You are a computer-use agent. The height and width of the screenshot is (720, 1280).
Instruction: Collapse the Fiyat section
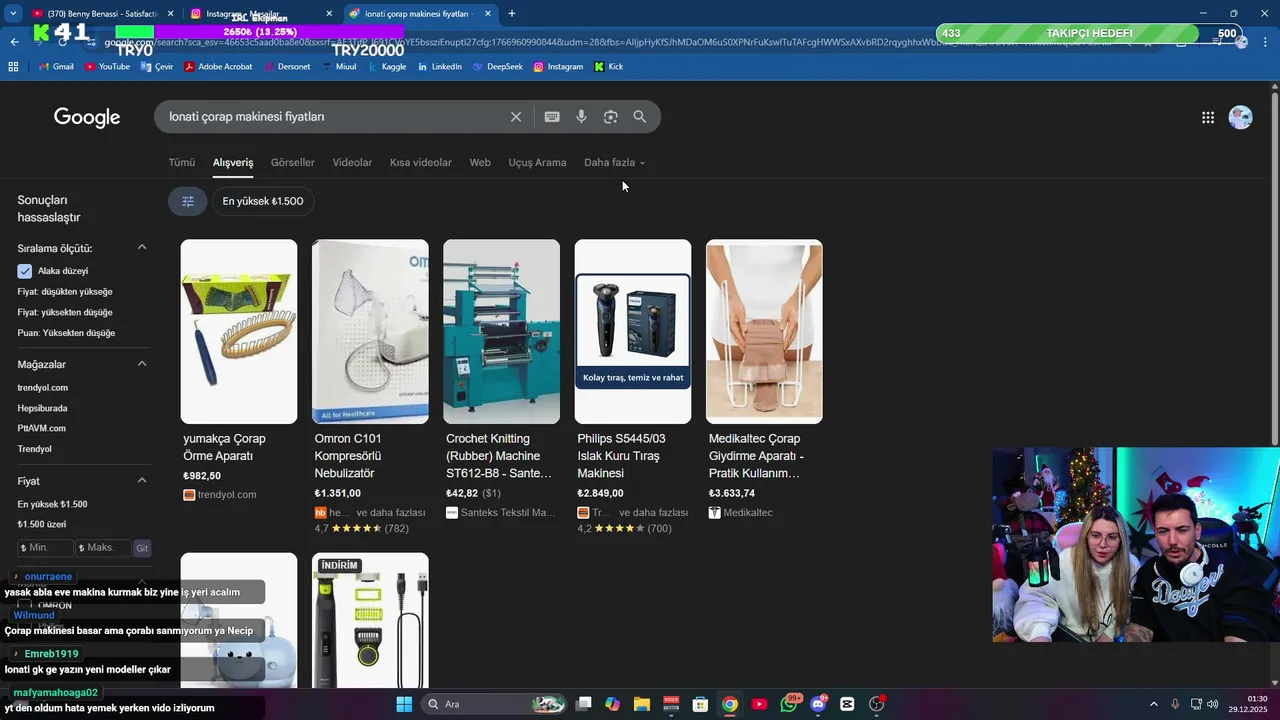pyautogui.click(x=142, y=481)
